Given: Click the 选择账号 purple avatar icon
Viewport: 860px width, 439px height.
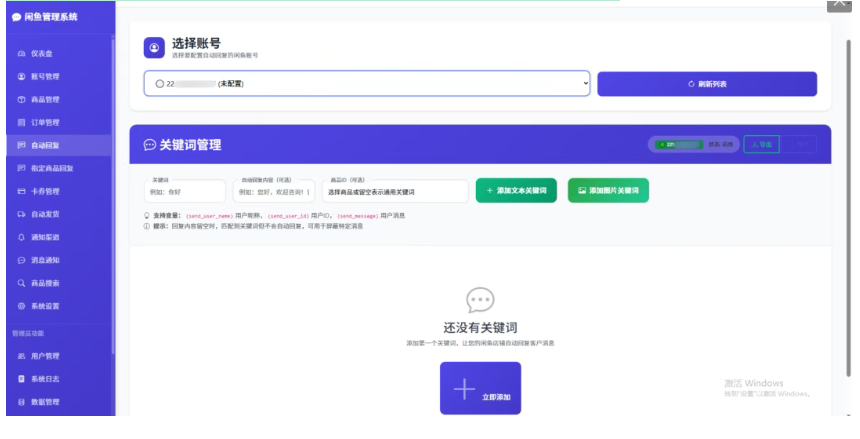Looking at the screenshot, I should [154, 48].
